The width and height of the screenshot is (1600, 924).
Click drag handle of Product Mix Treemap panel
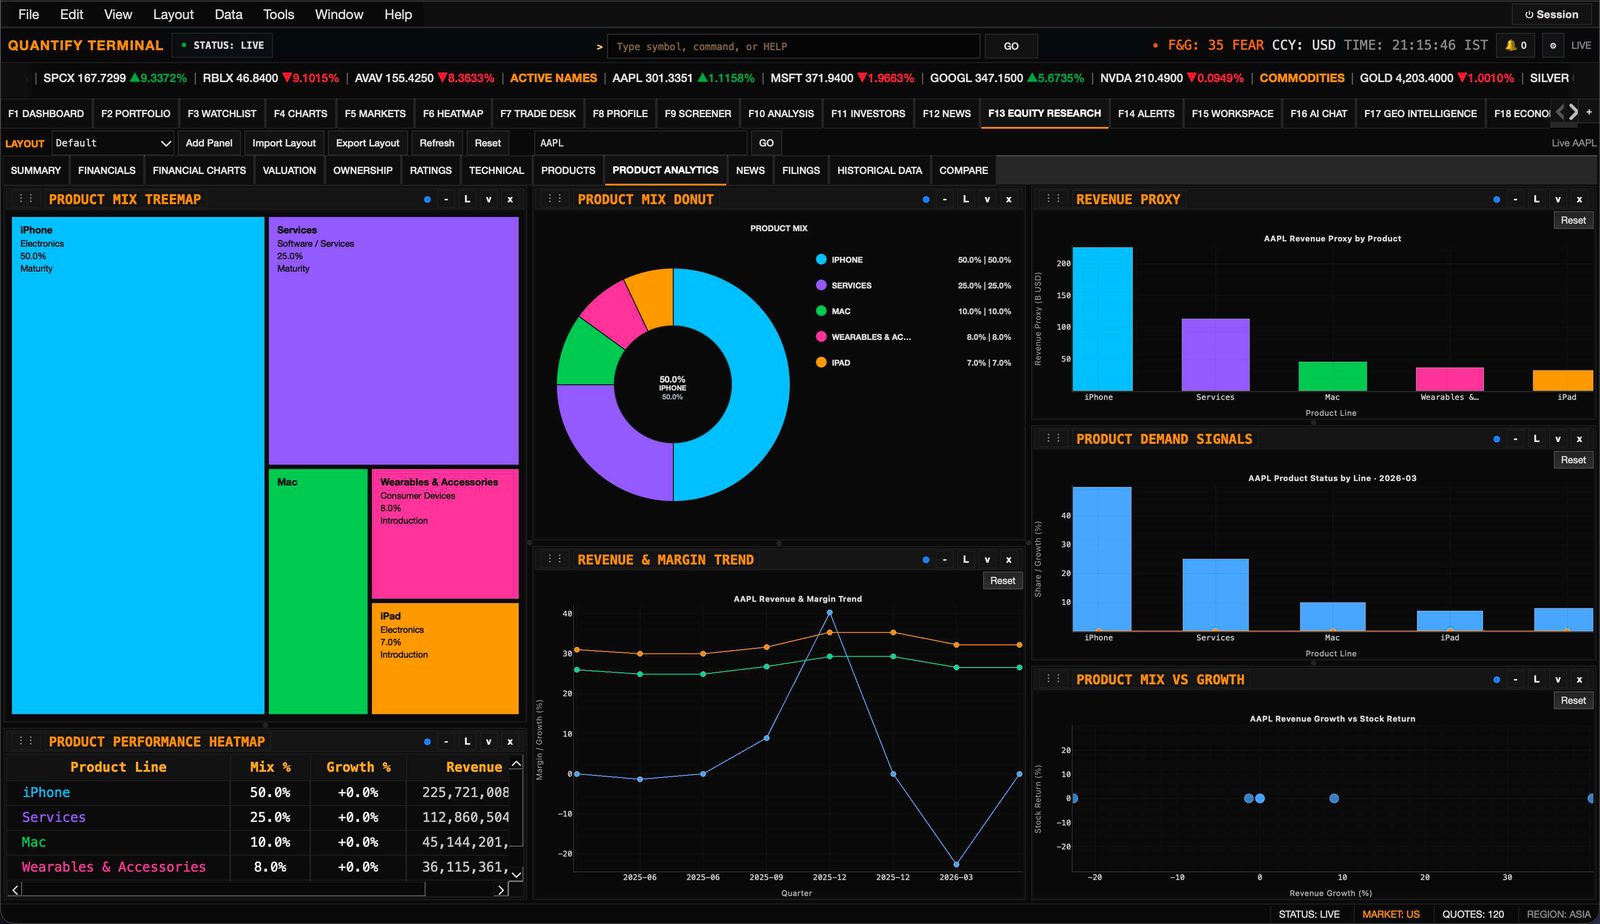click(x=26, y=199)
